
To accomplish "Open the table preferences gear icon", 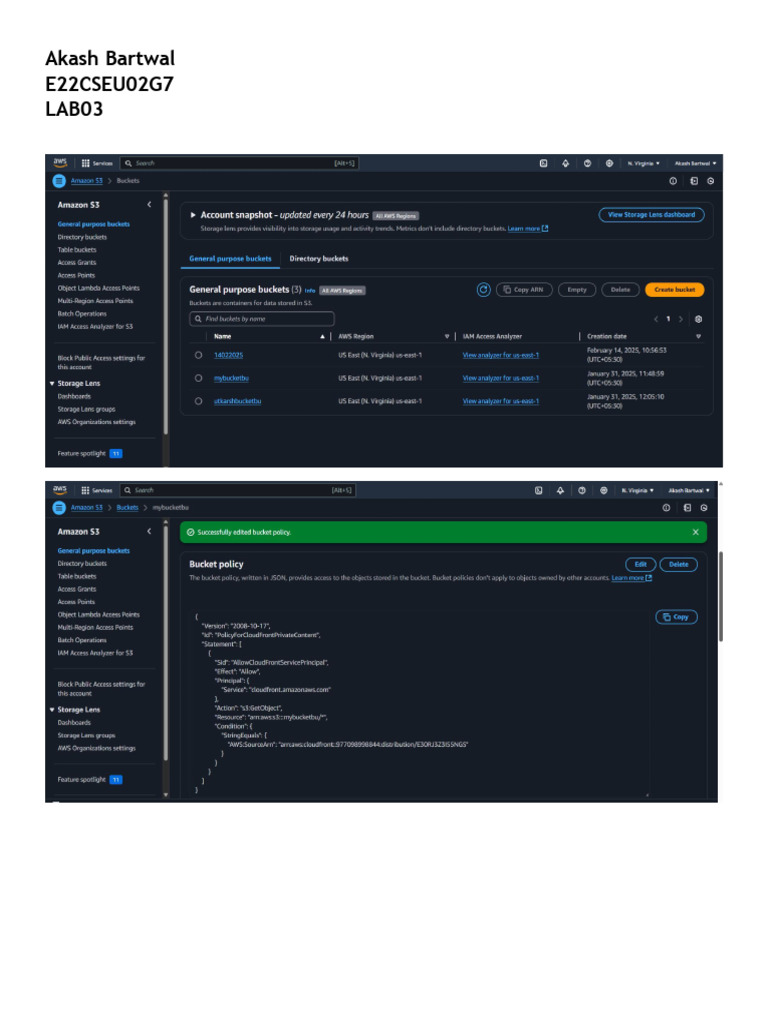I will pos(698,319).
